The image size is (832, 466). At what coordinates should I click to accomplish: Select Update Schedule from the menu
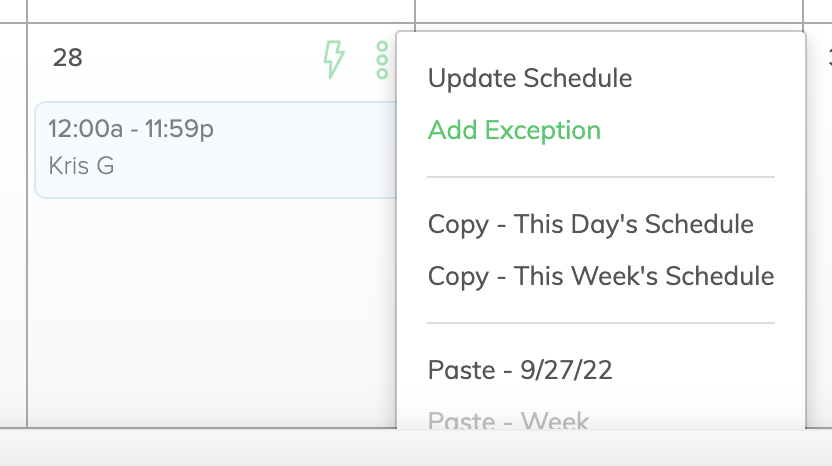(530, 79)
